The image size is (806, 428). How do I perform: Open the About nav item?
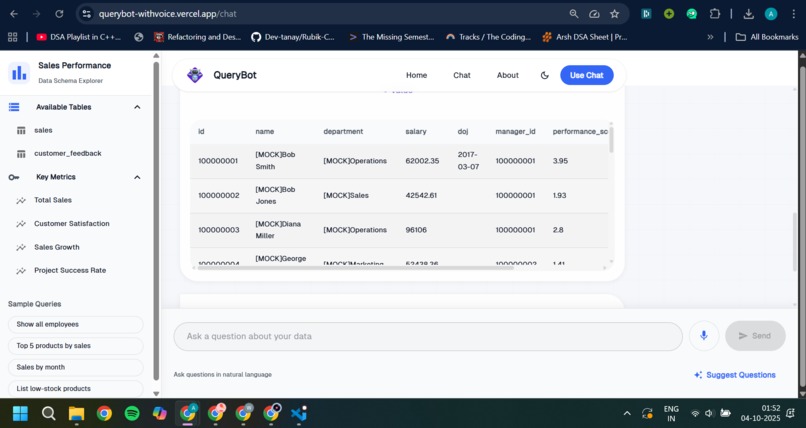507,75
